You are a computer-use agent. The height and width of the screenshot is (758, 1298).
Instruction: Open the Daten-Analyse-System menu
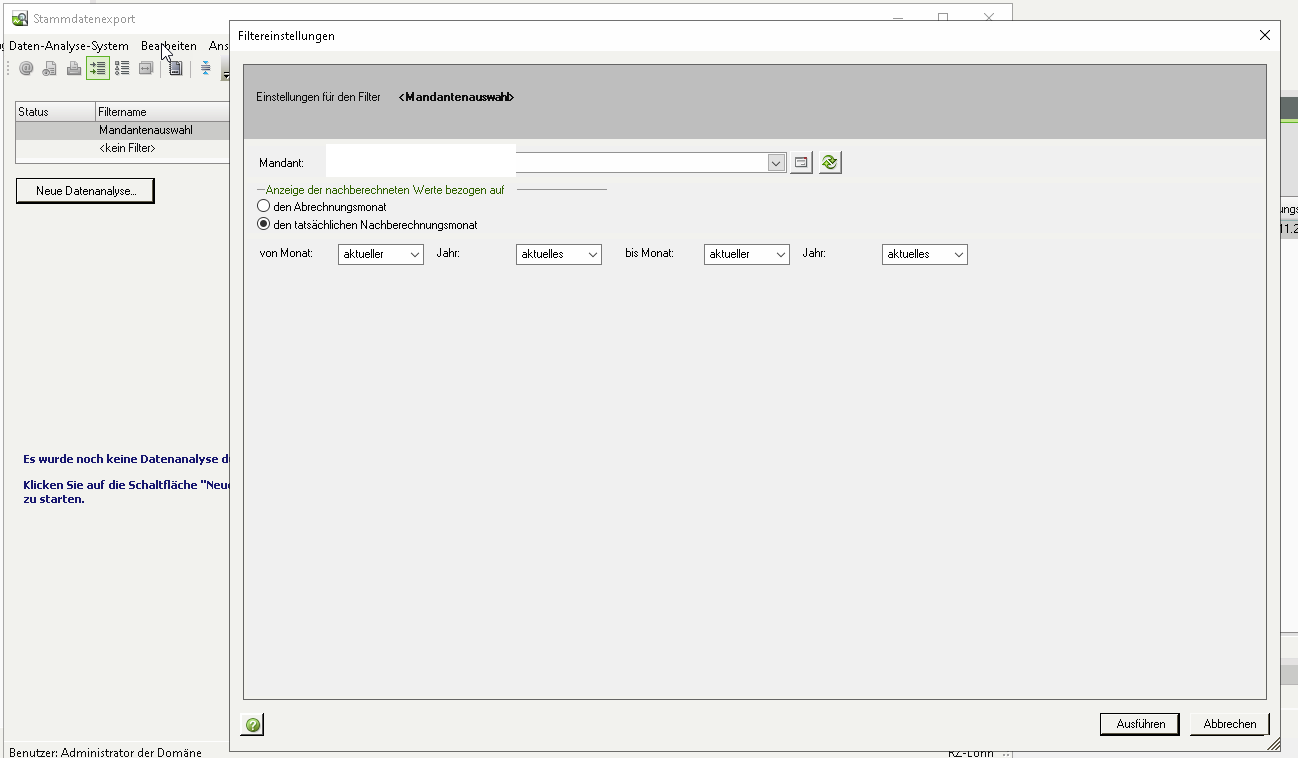pos(68,46)
